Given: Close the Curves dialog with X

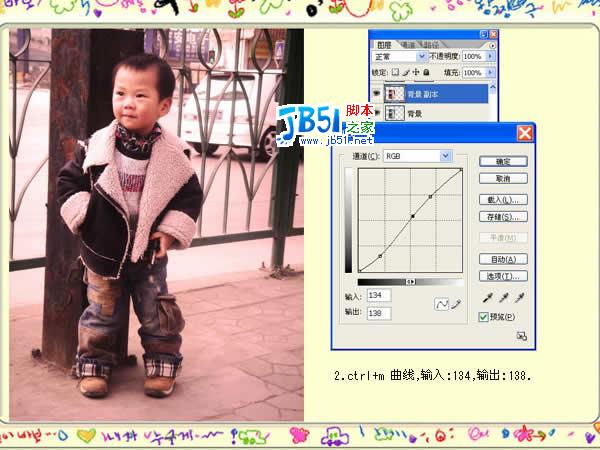Looking at the screenshot, I should pos(525,134).
